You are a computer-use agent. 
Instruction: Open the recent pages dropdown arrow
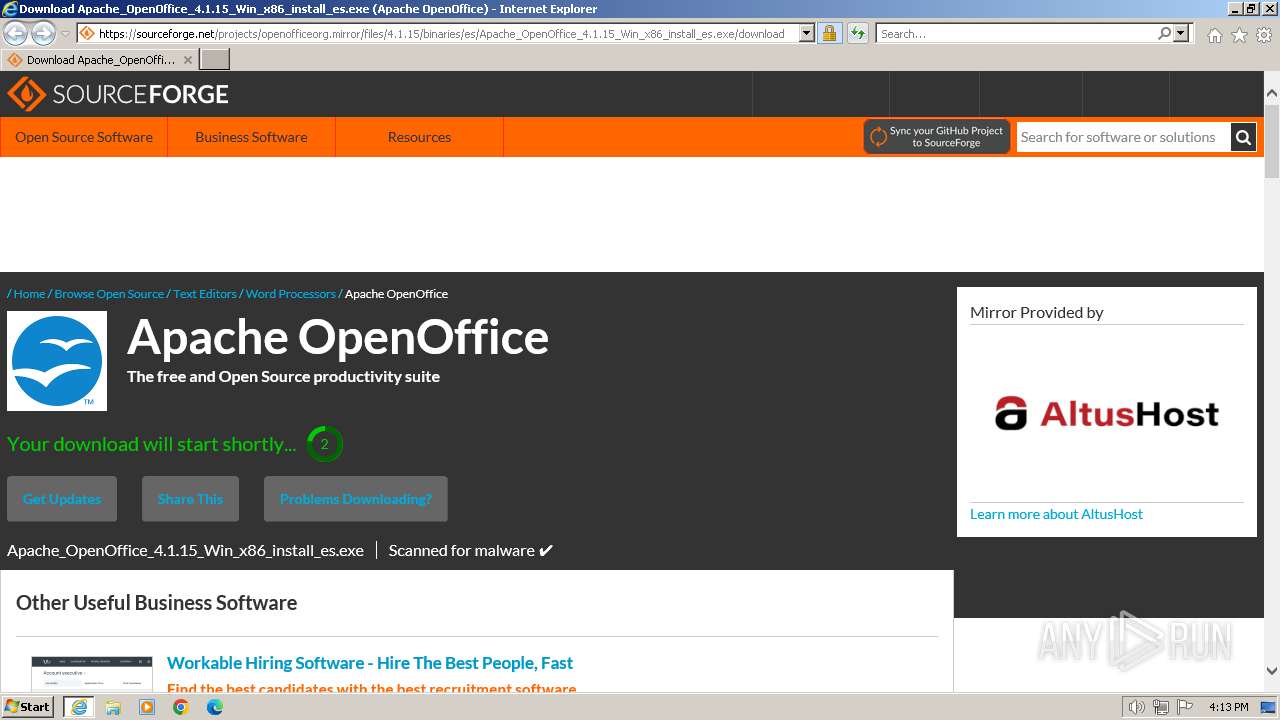(x=65, y=34)
